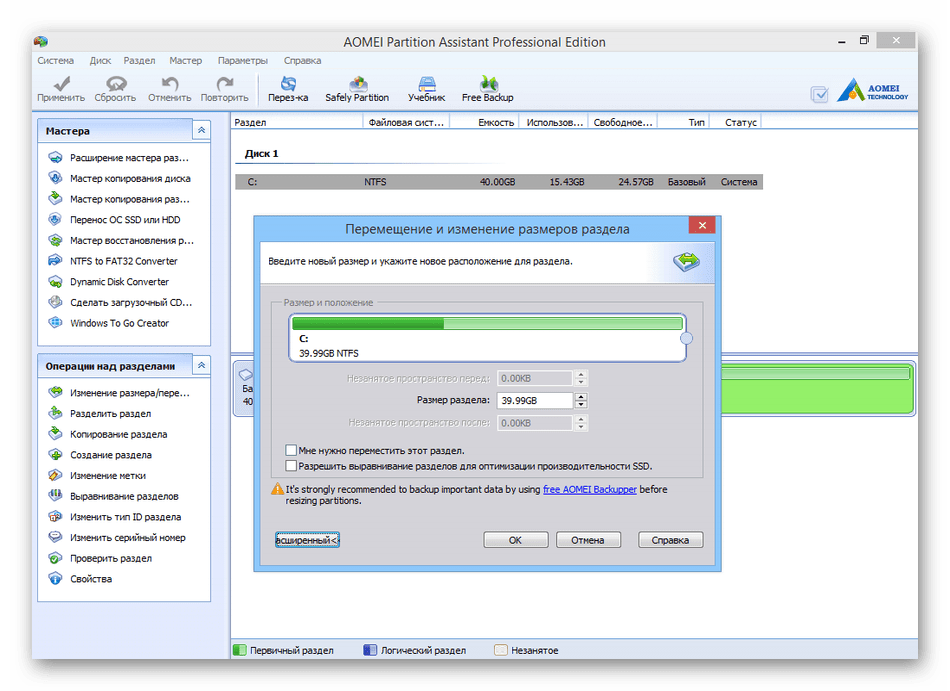Enable SSD partition alignment checkbox

point(291,466)
